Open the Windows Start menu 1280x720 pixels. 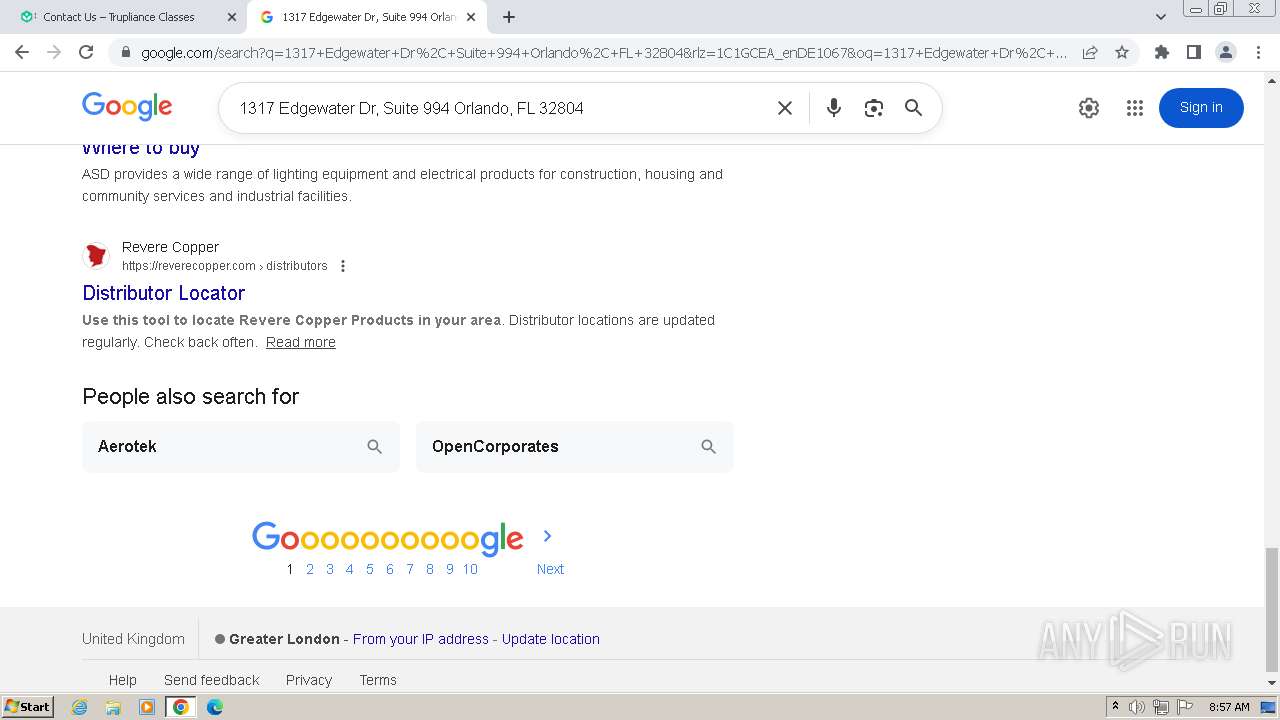click(28, 707)
